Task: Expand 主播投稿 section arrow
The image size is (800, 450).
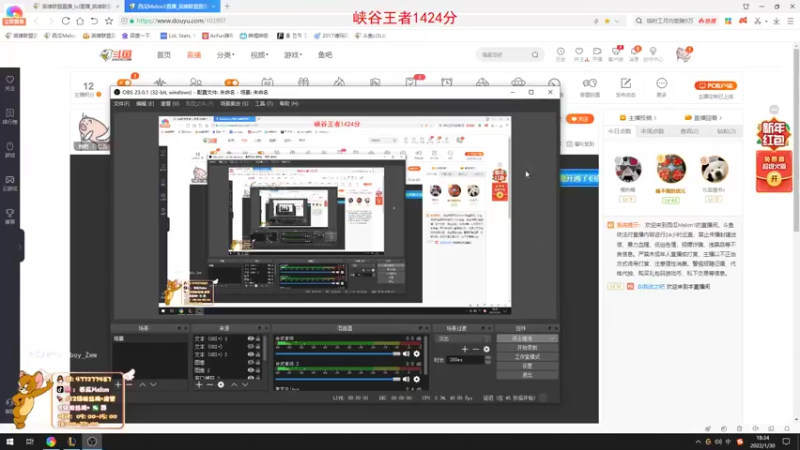Action: 655,118
